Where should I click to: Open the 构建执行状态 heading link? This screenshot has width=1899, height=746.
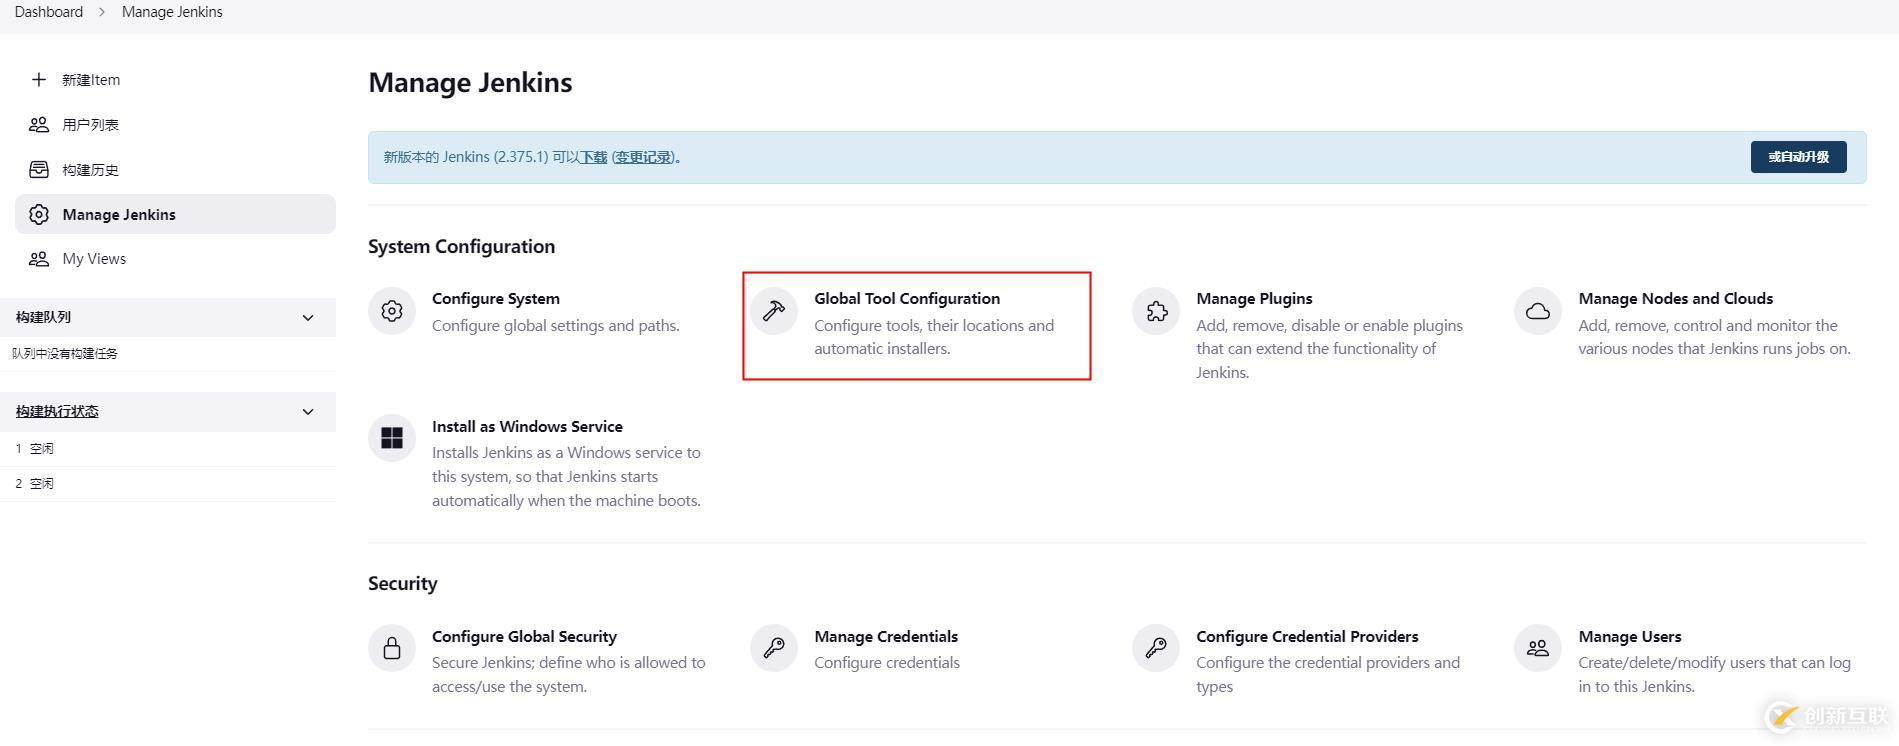coord(57,412)
